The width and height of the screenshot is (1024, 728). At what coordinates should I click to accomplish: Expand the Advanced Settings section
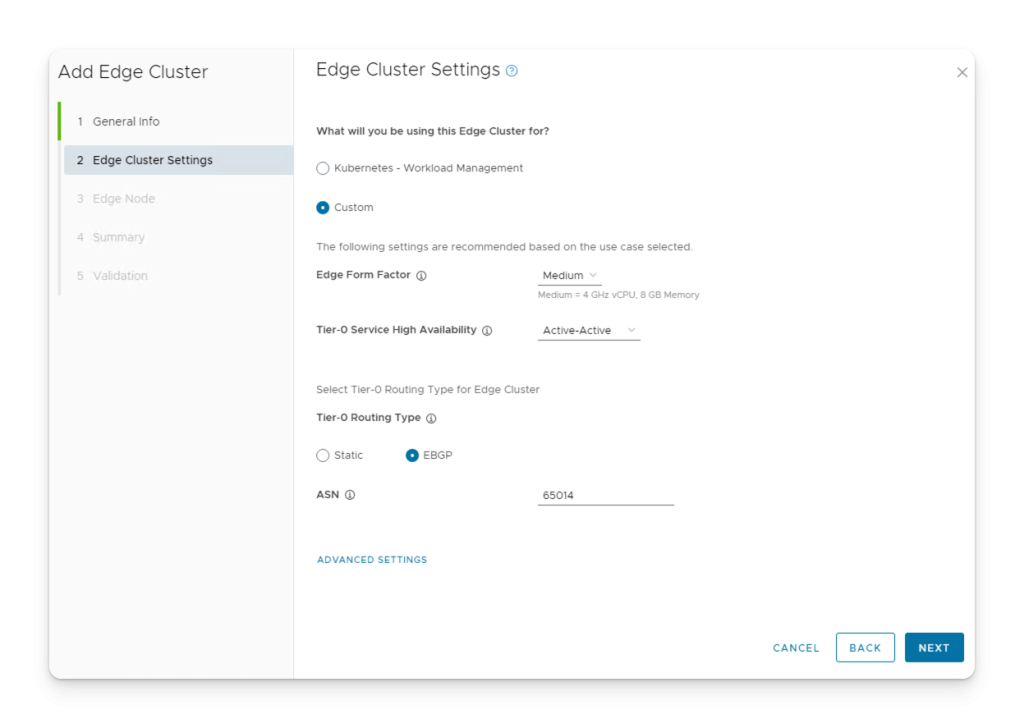coord(372,560)
